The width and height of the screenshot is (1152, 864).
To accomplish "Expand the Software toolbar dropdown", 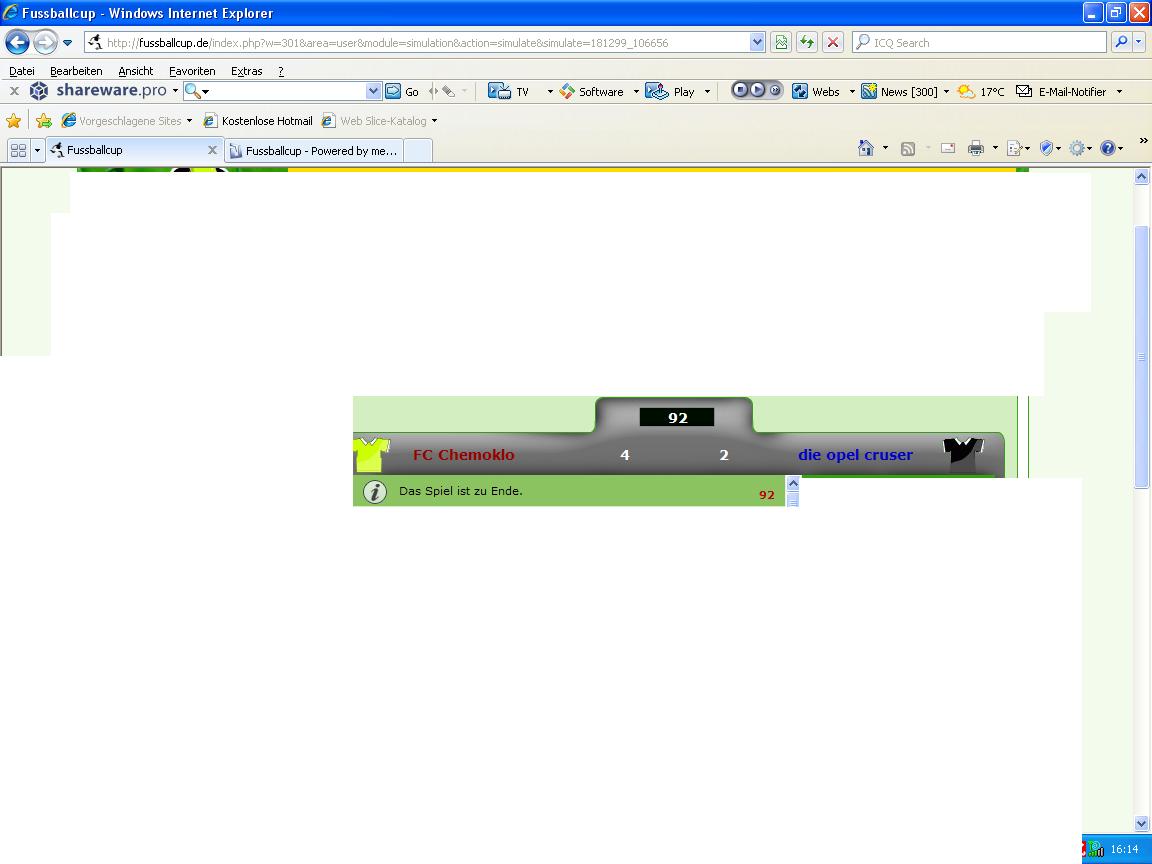I will [x=636, y=92].
